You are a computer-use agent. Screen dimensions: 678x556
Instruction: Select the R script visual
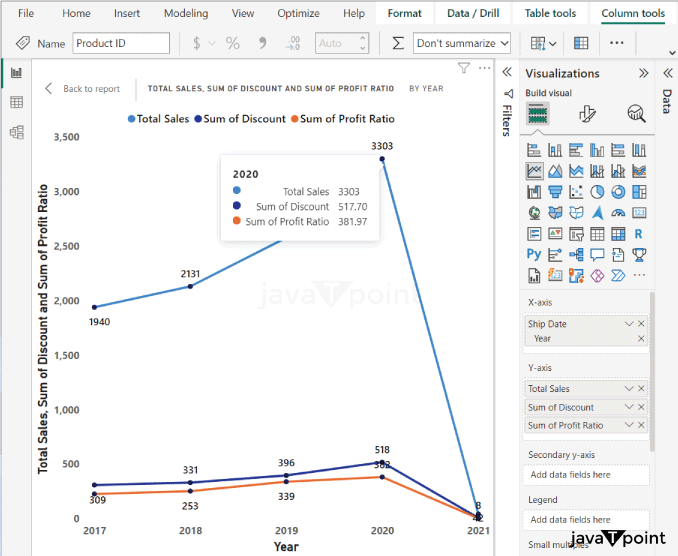[639, 234]
